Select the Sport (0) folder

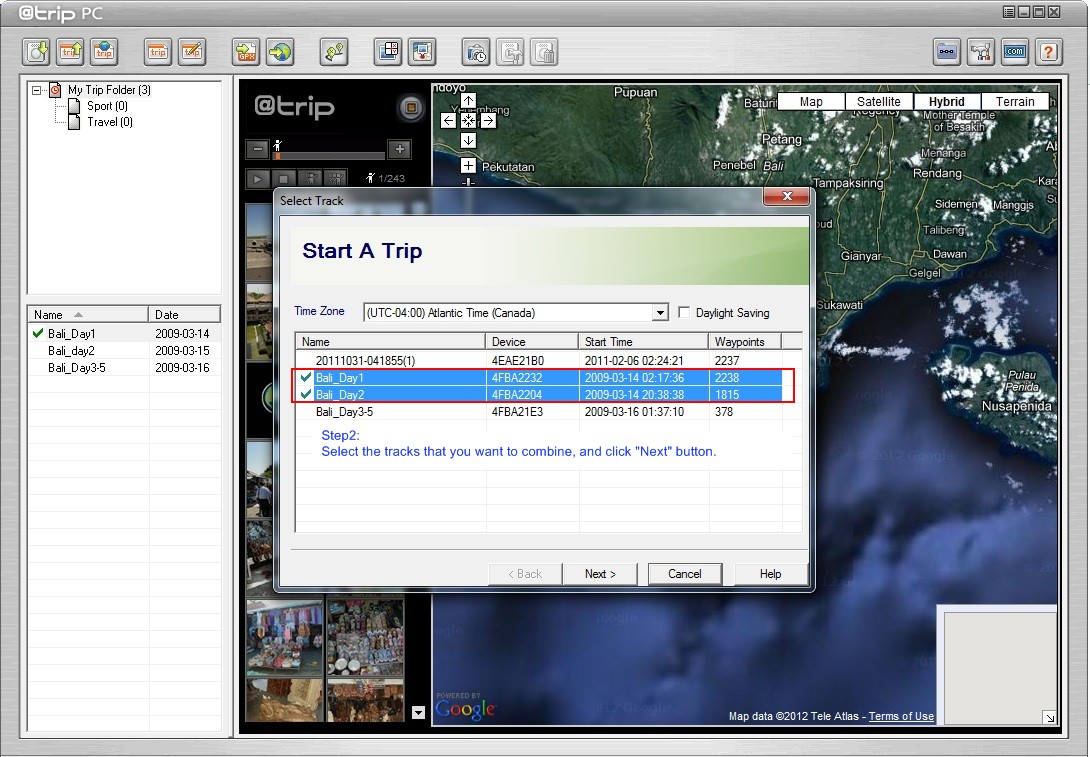click(107, 106)
